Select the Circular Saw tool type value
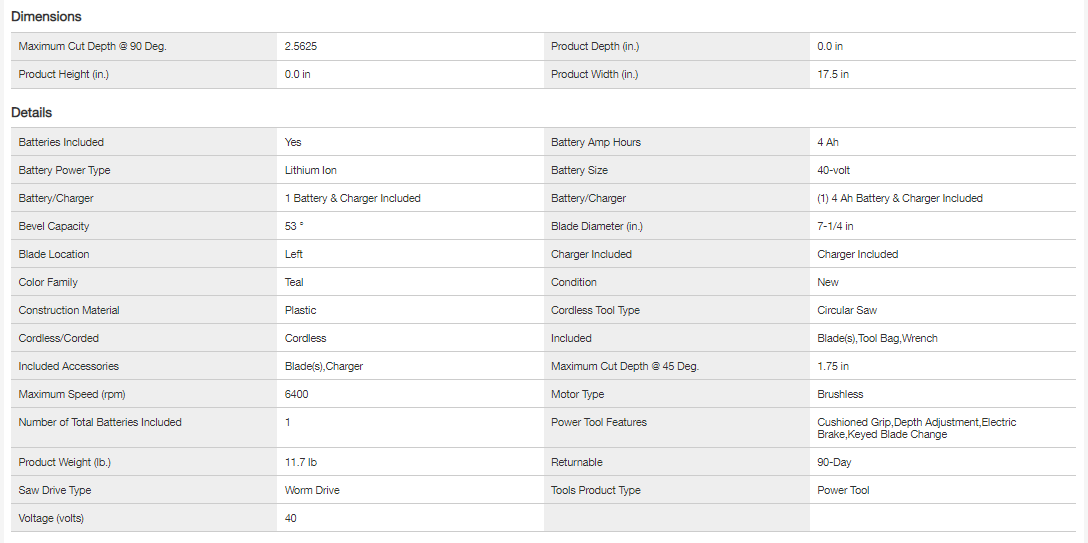 pos(847,310)
